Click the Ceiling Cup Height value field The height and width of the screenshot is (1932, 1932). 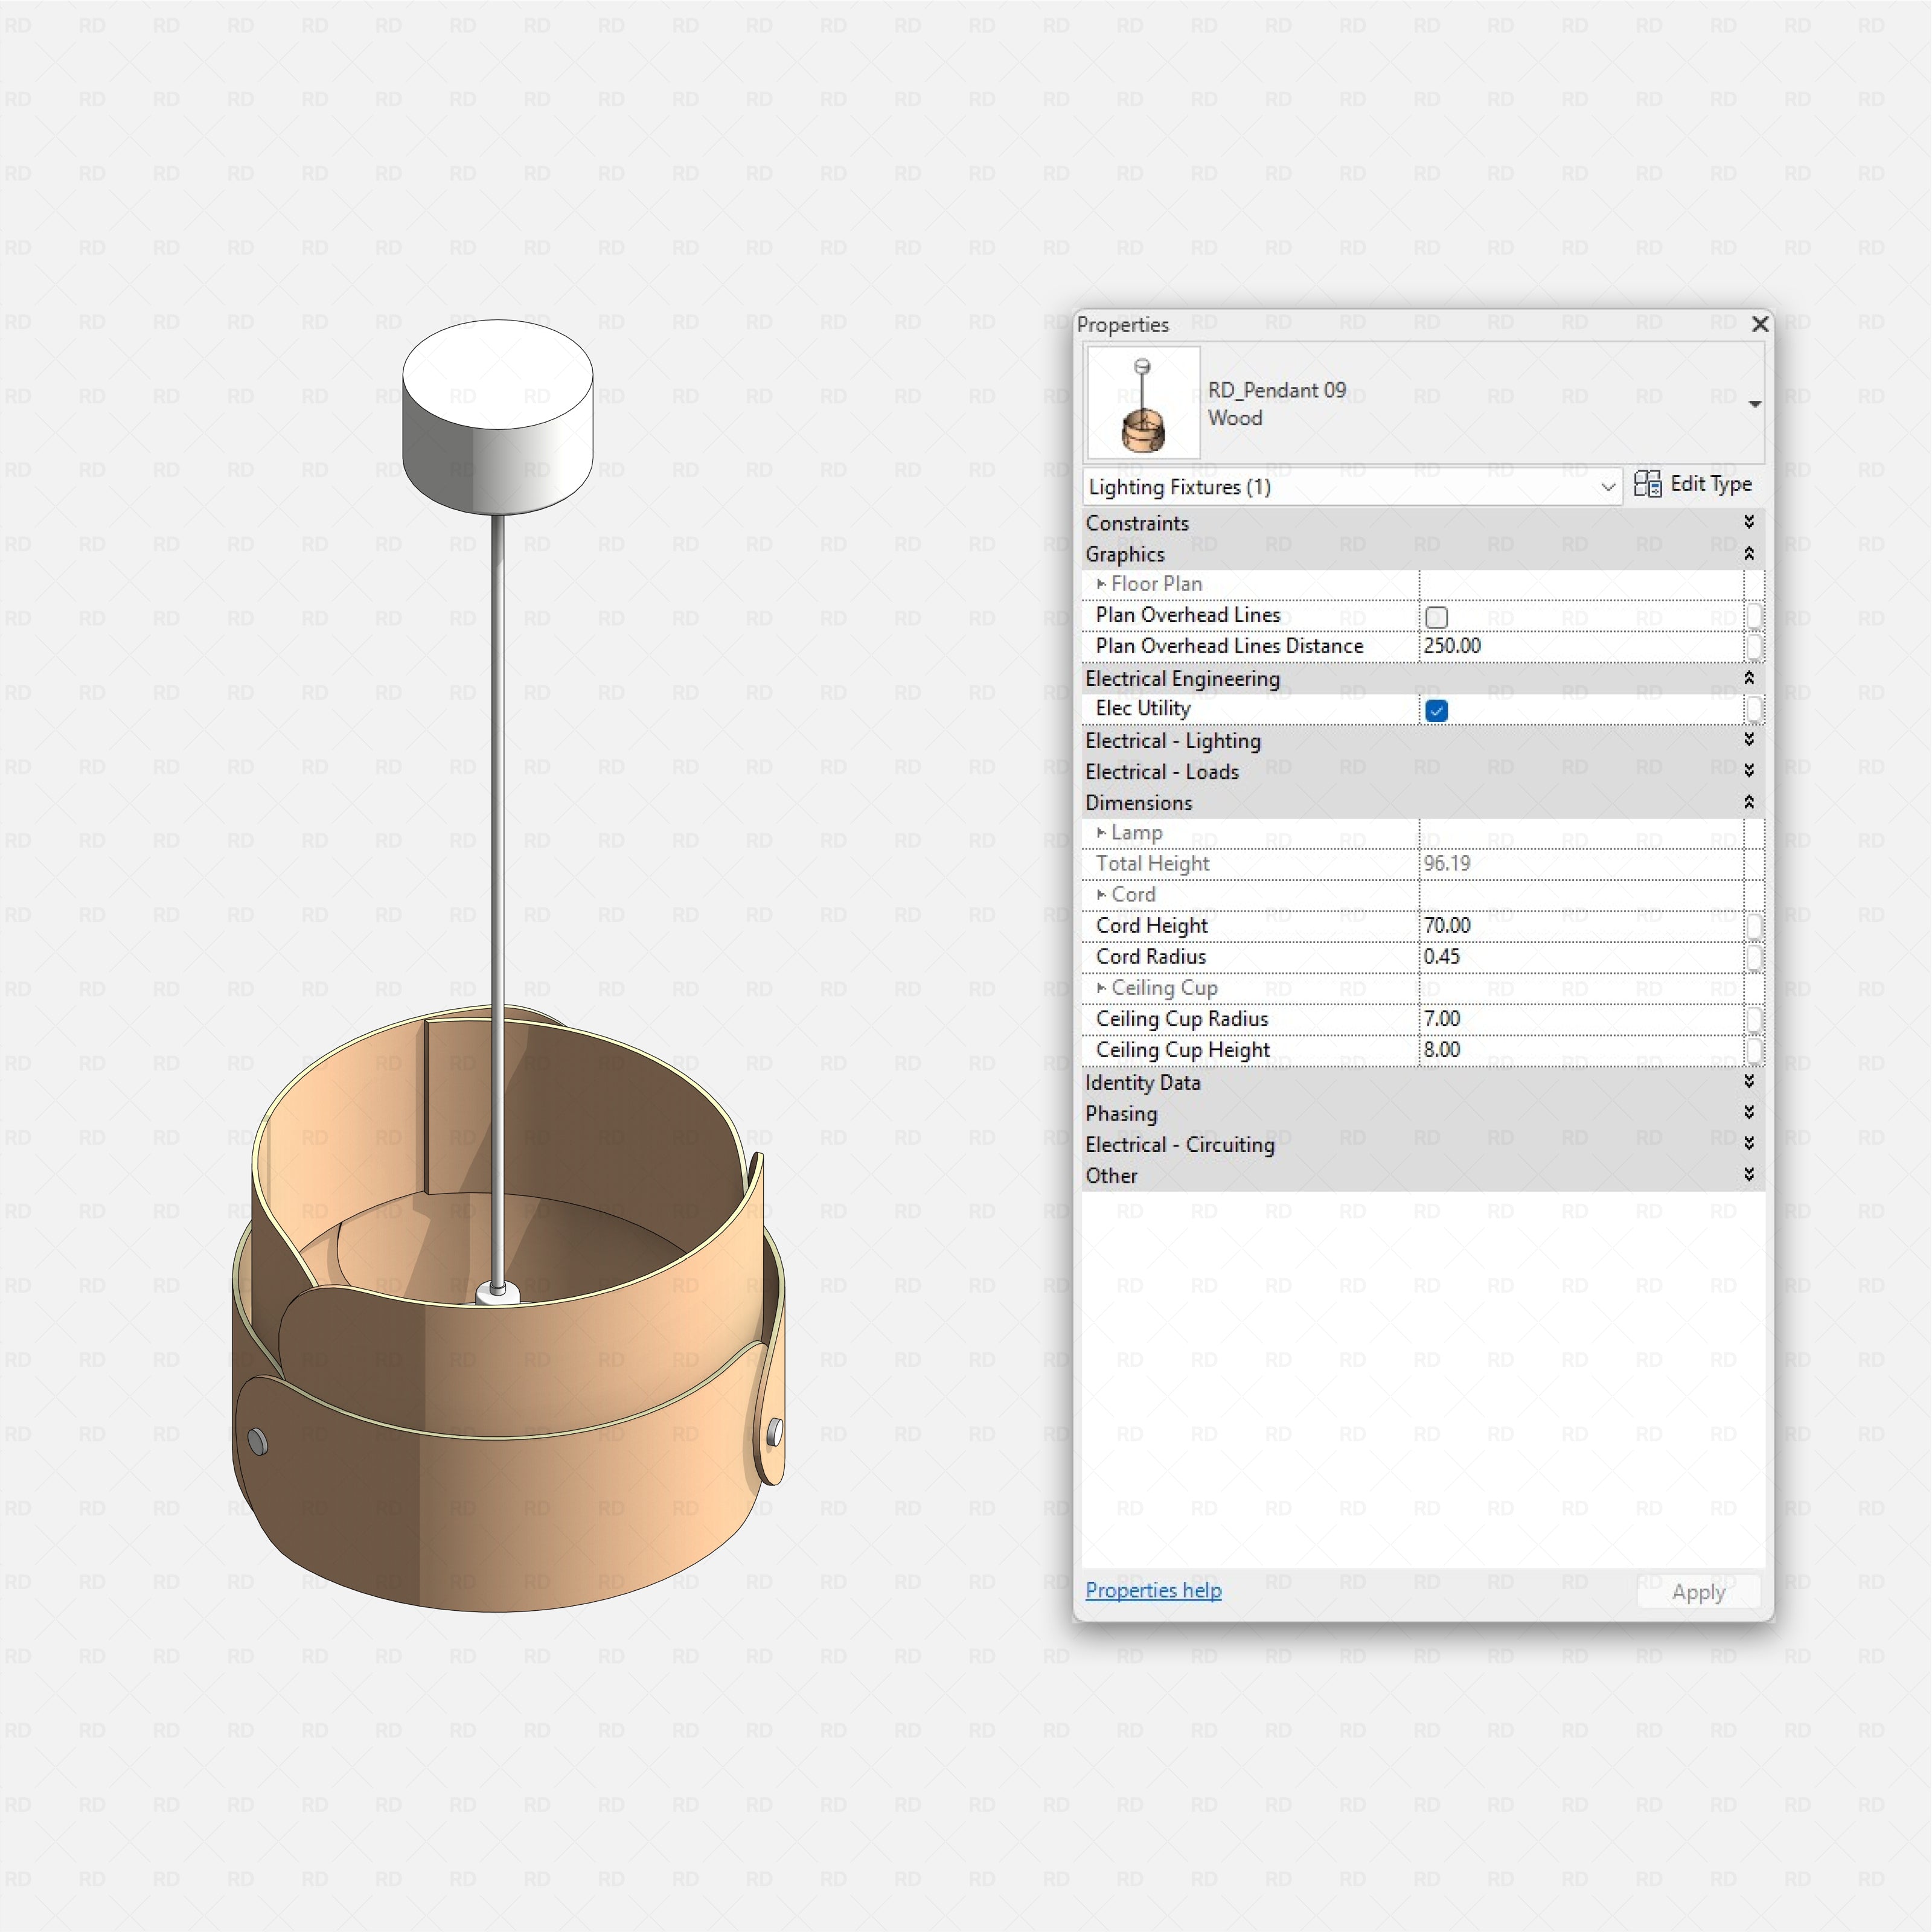(x=1580, y=1050)
